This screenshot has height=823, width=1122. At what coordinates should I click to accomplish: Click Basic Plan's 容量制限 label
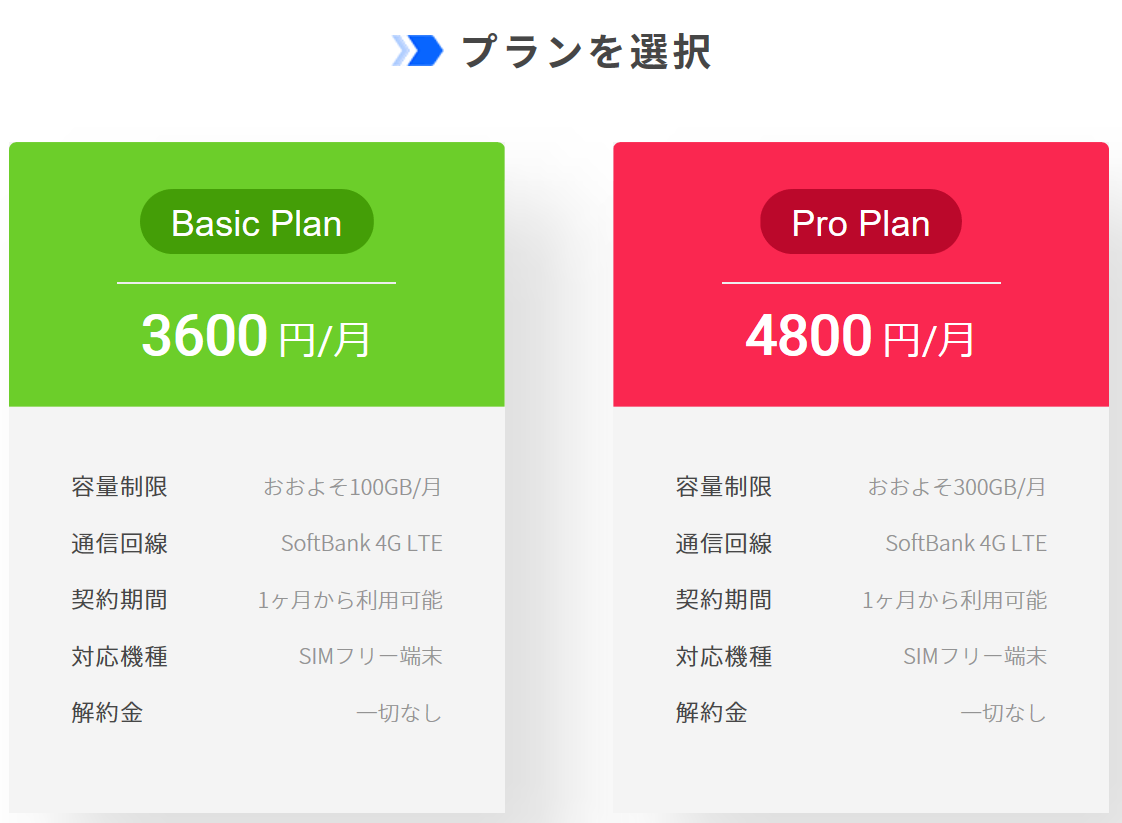pyautogui.click(x=120, y=487)
